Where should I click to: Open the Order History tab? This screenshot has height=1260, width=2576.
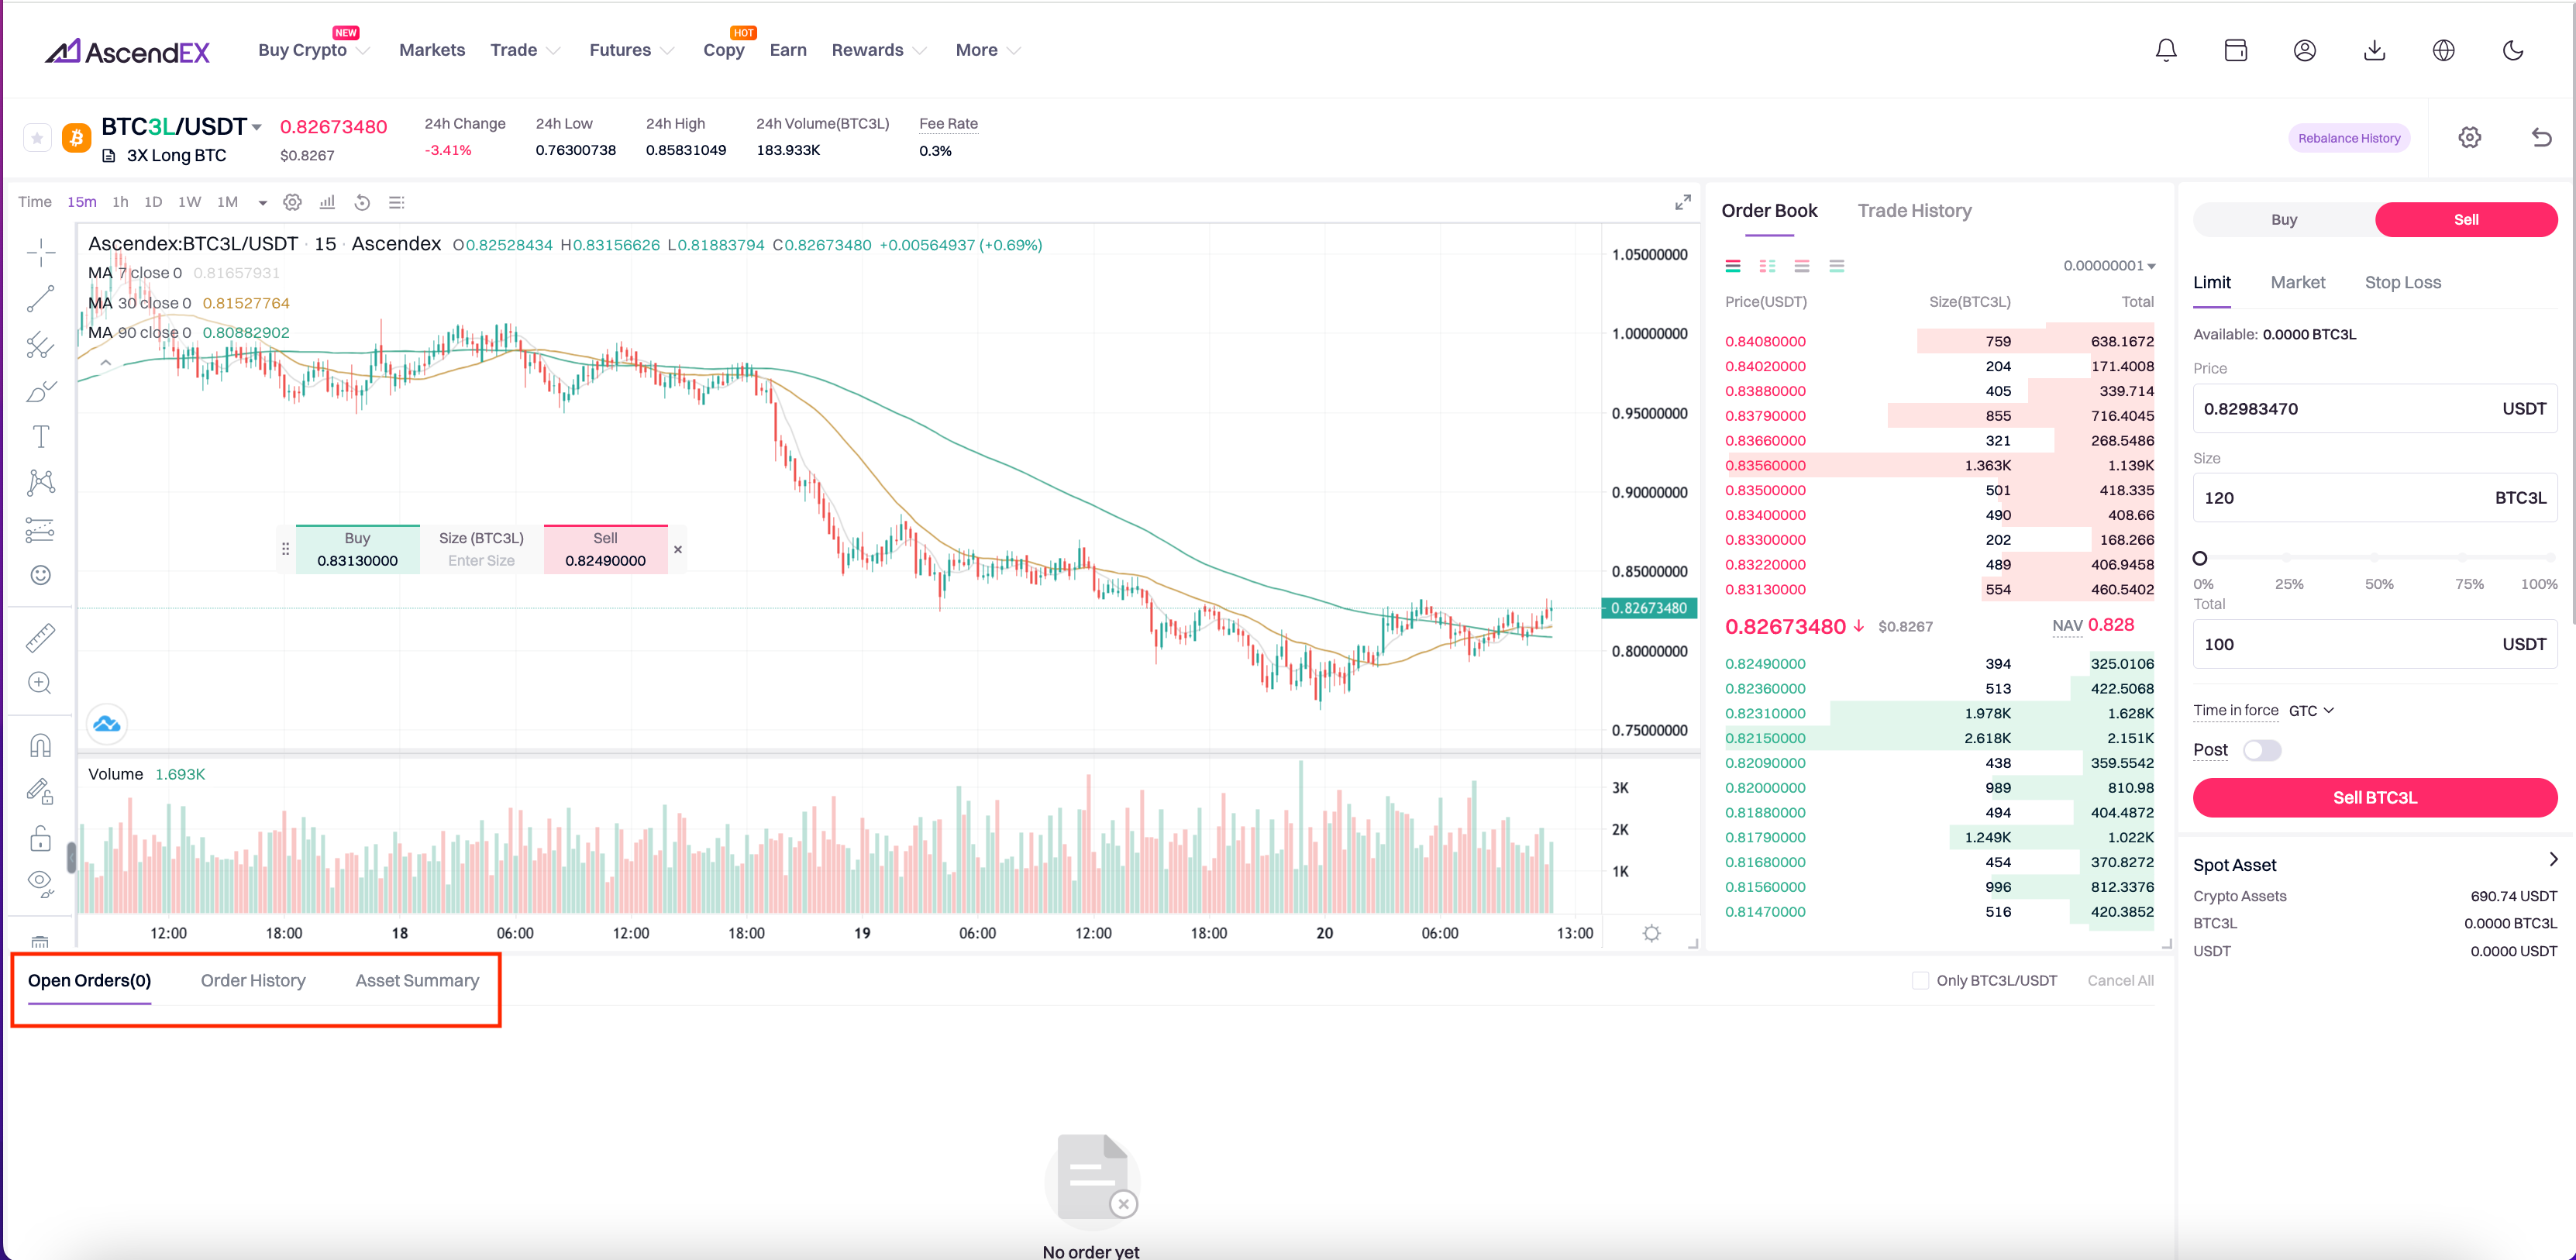tap(253, 980)
